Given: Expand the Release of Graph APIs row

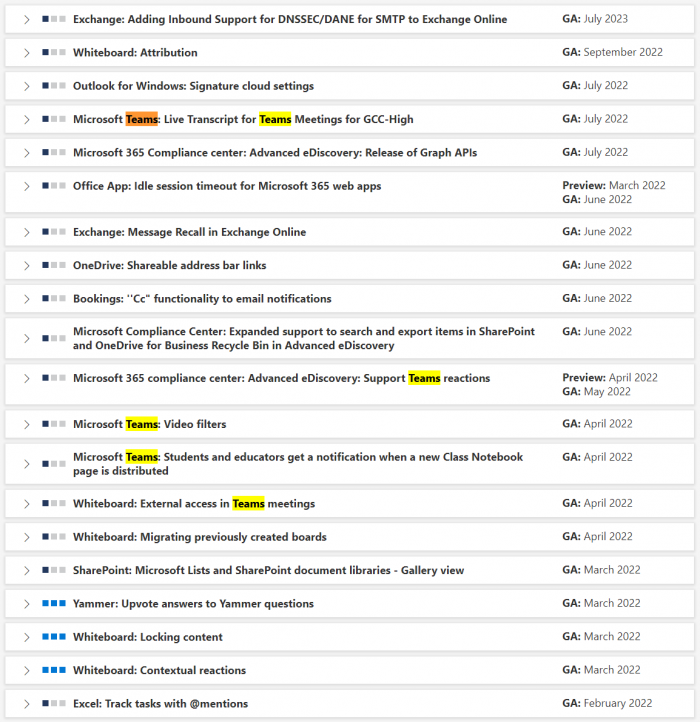Looking at the screenshot, I should (x=27, y=153).
